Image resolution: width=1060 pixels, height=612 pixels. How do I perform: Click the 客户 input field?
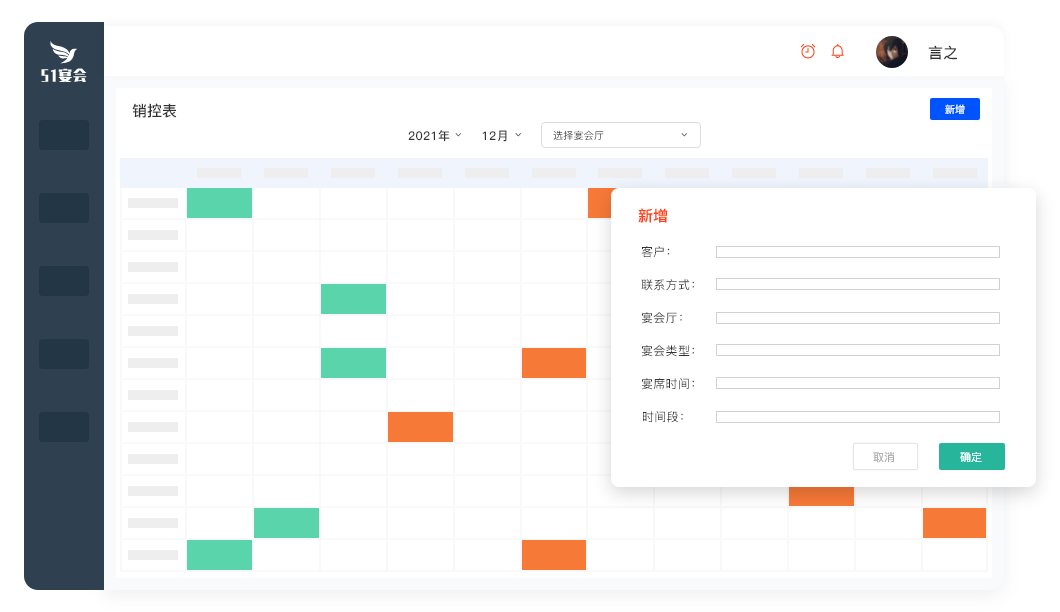[857, 252]
